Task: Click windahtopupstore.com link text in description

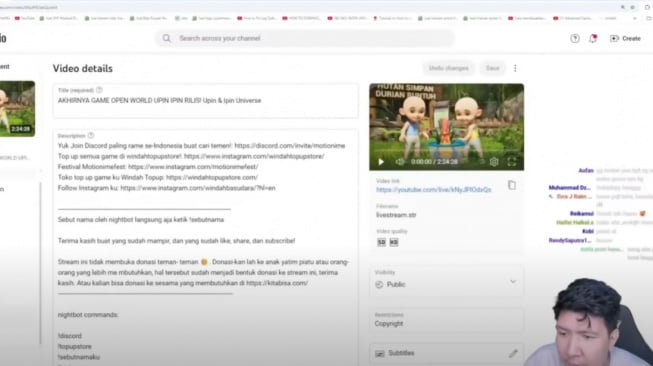Action: (x=212, y=177)
